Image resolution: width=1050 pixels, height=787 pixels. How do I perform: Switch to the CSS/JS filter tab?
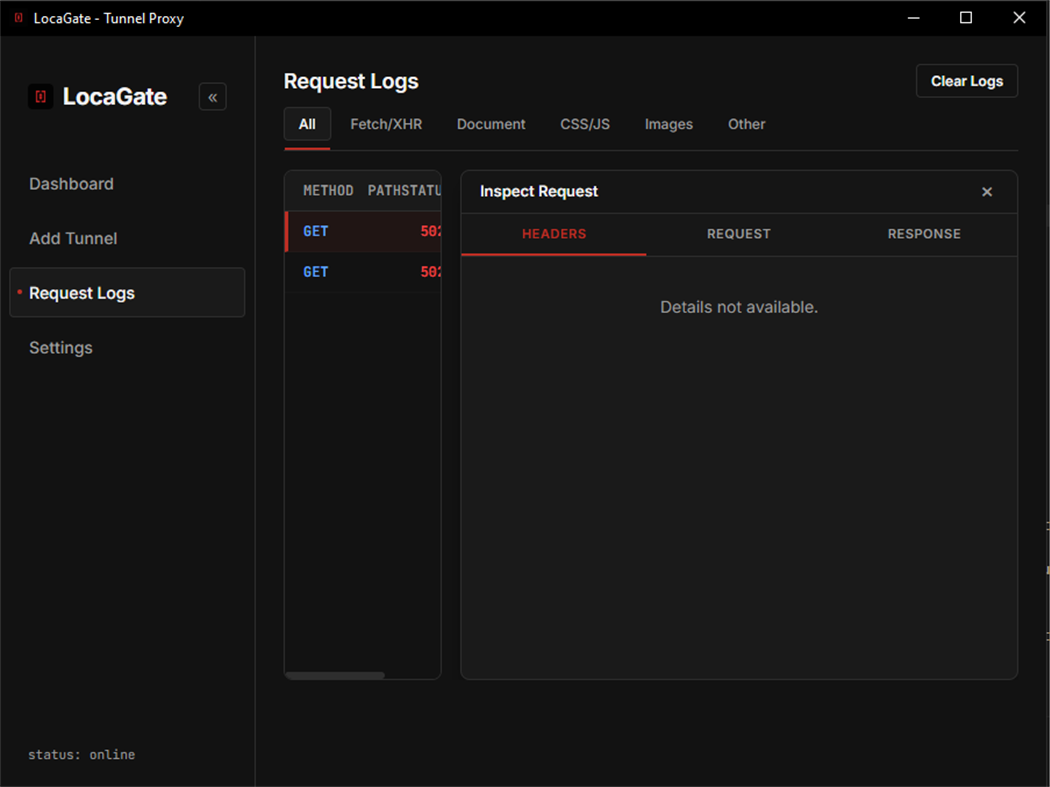[x=585, y=124]
